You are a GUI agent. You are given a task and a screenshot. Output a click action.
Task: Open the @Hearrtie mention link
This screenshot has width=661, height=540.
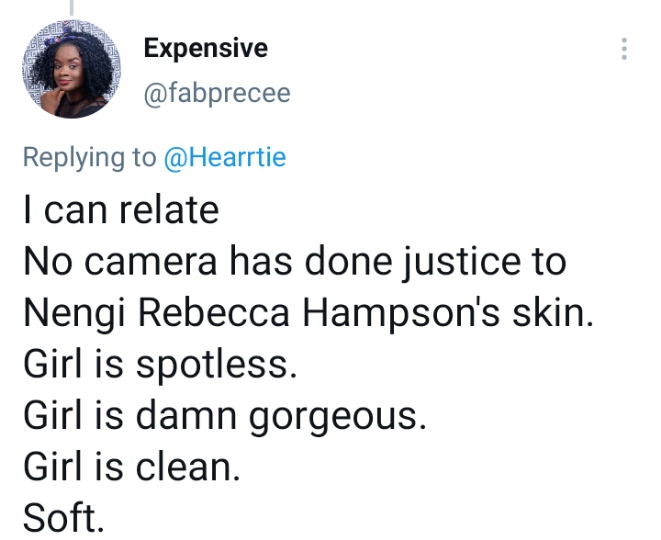225,157
